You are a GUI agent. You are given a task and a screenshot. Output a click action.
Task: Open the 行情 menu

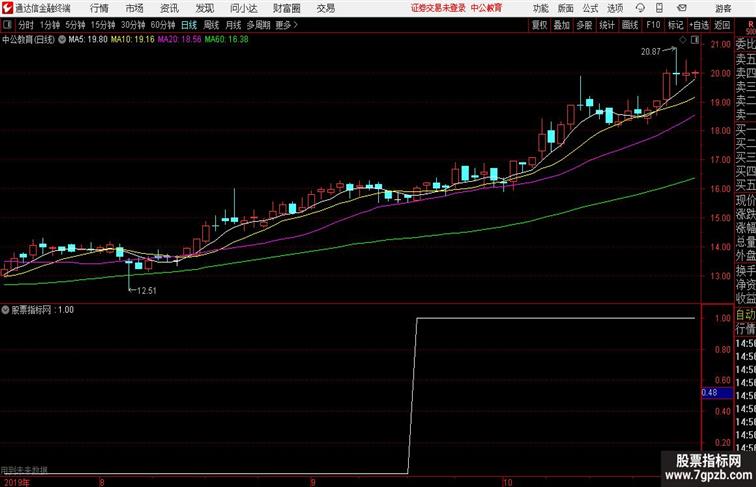(99, 8)
